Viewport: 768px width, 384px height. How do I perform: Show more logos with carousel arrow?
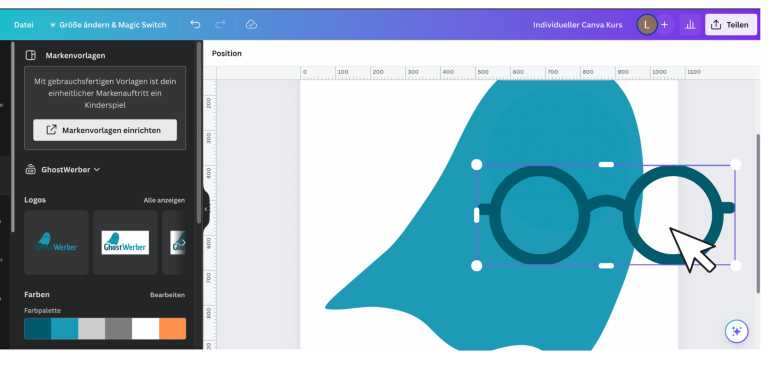(183, 242)
